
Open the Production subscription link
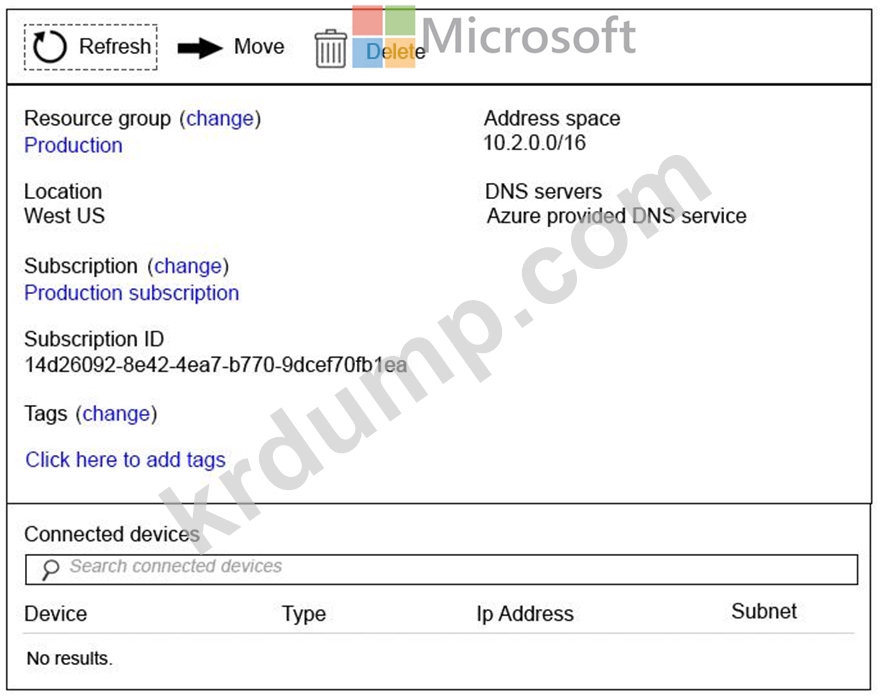click(x=132, y=293)
